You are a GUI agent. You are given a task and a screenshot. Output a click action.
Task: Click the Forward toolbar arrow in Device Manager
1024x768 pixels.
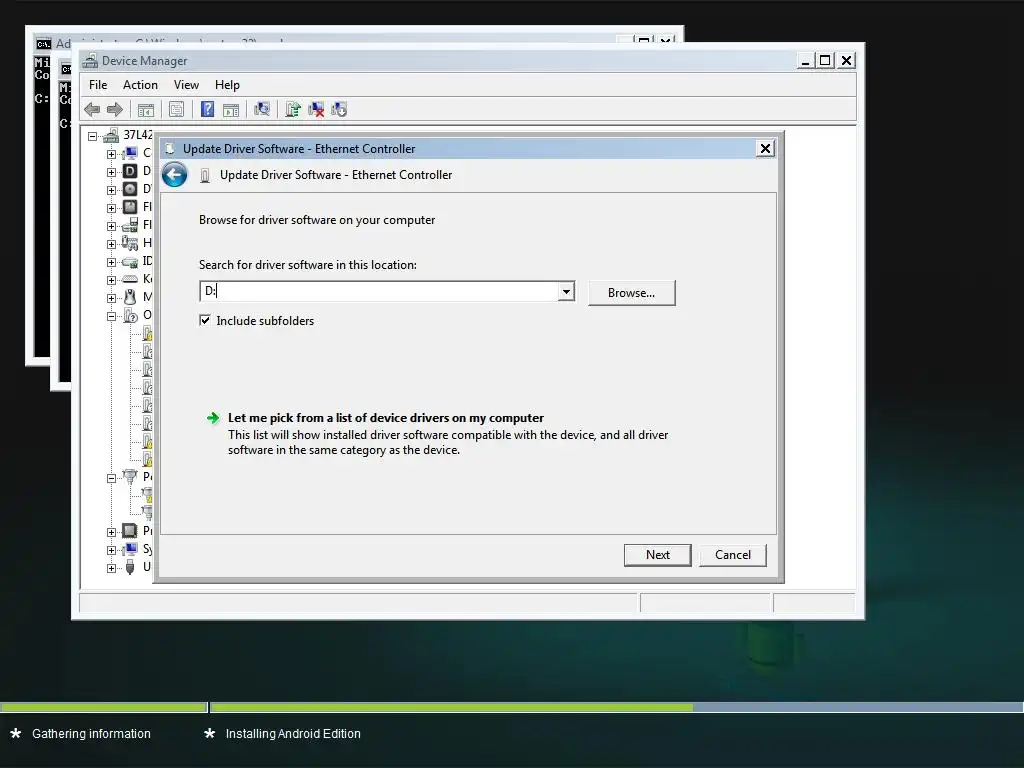tap(115, 110)
